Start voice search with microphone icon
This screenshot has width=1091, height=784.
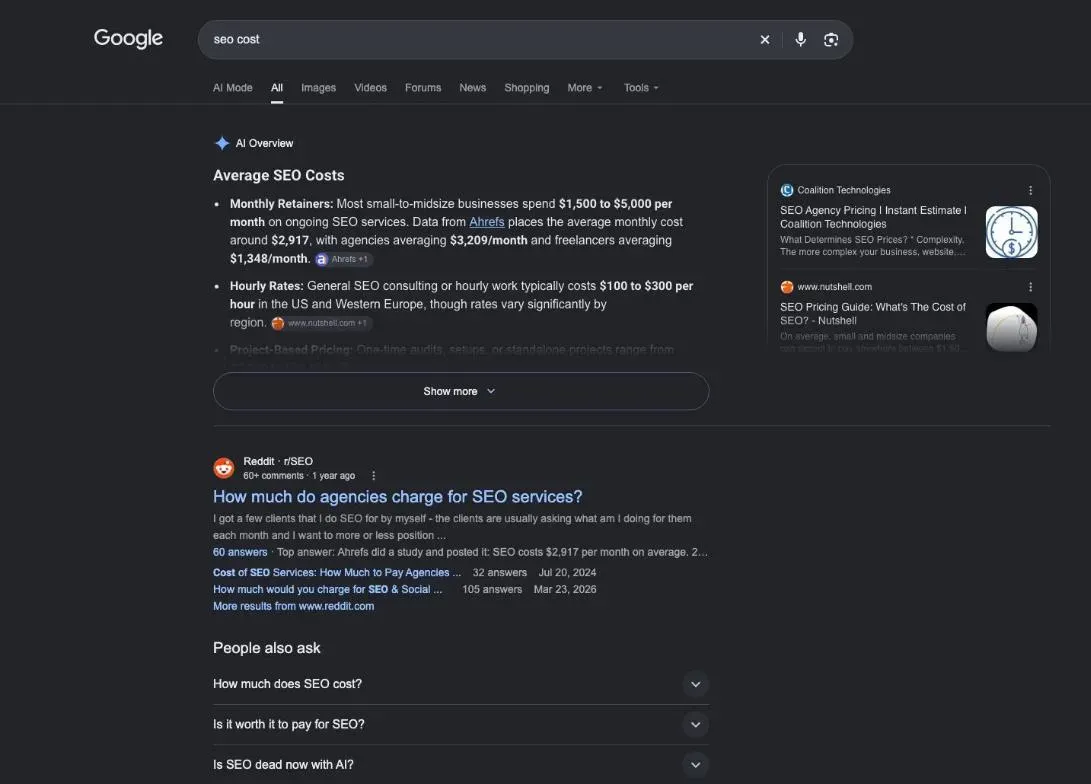pyautogui.click(x=800, y=40)
